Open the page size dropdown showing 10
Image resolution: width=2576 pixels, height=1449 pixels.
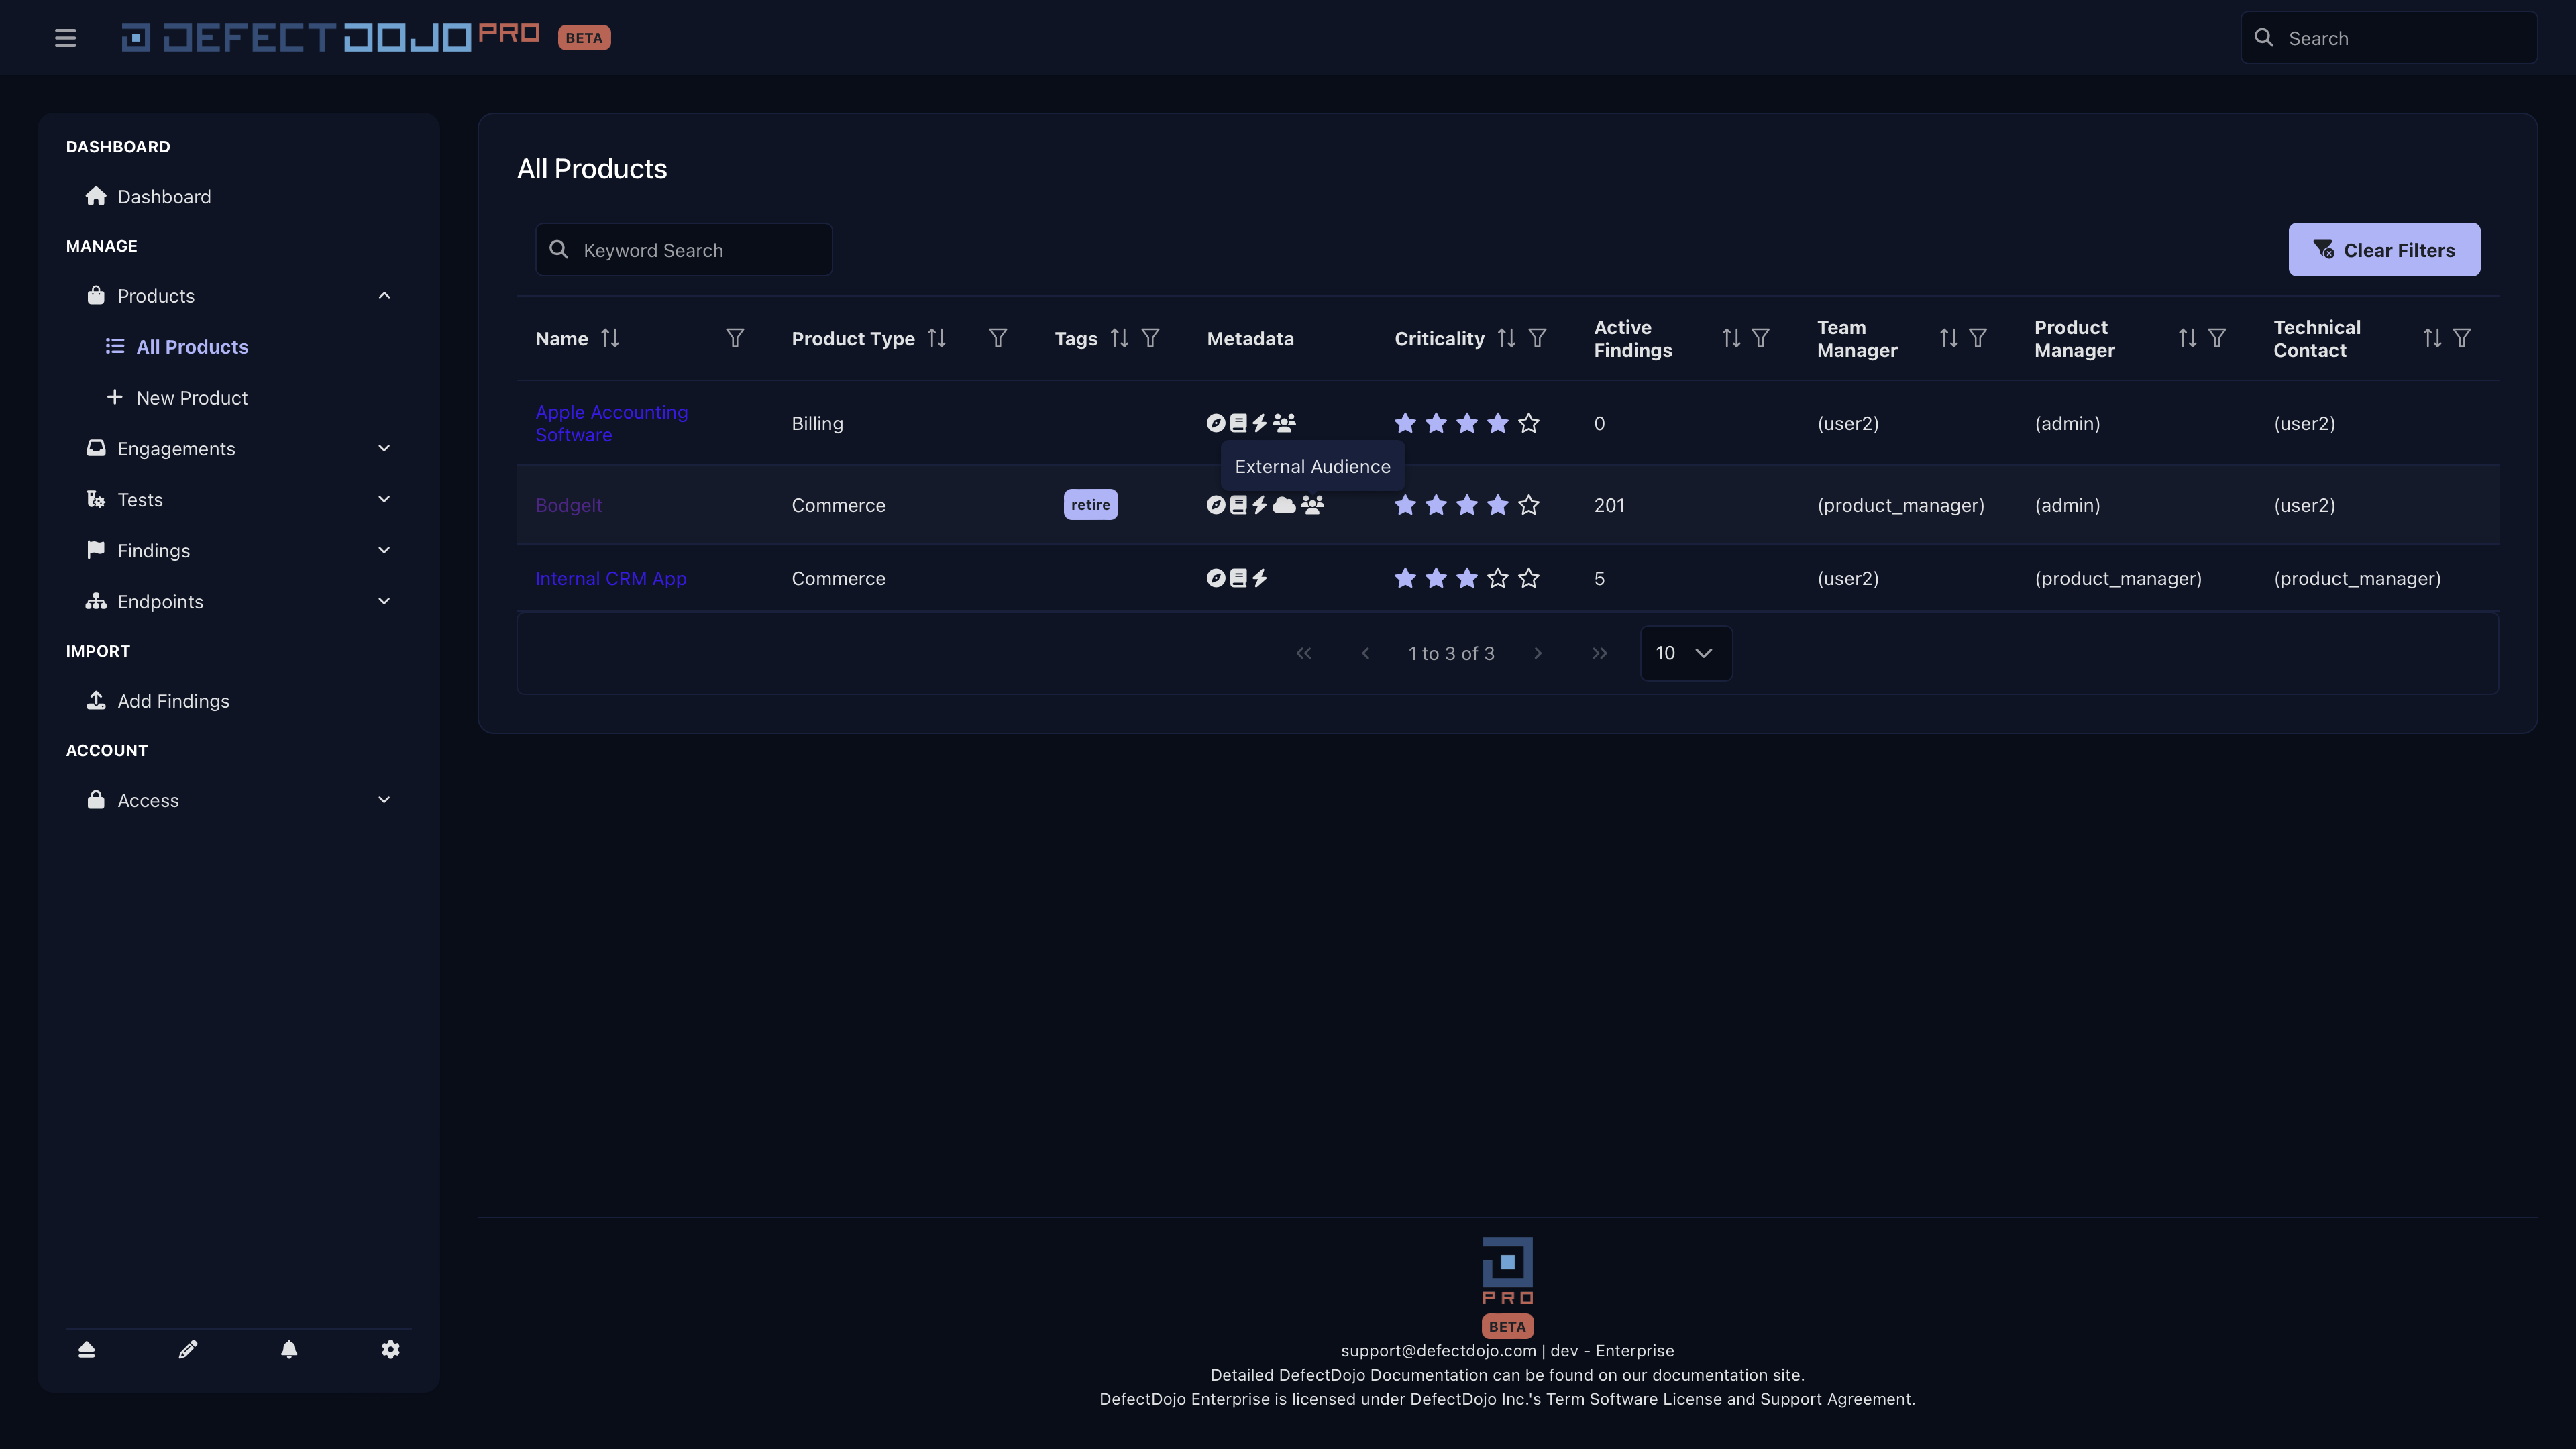click(x=1685, y=653)
